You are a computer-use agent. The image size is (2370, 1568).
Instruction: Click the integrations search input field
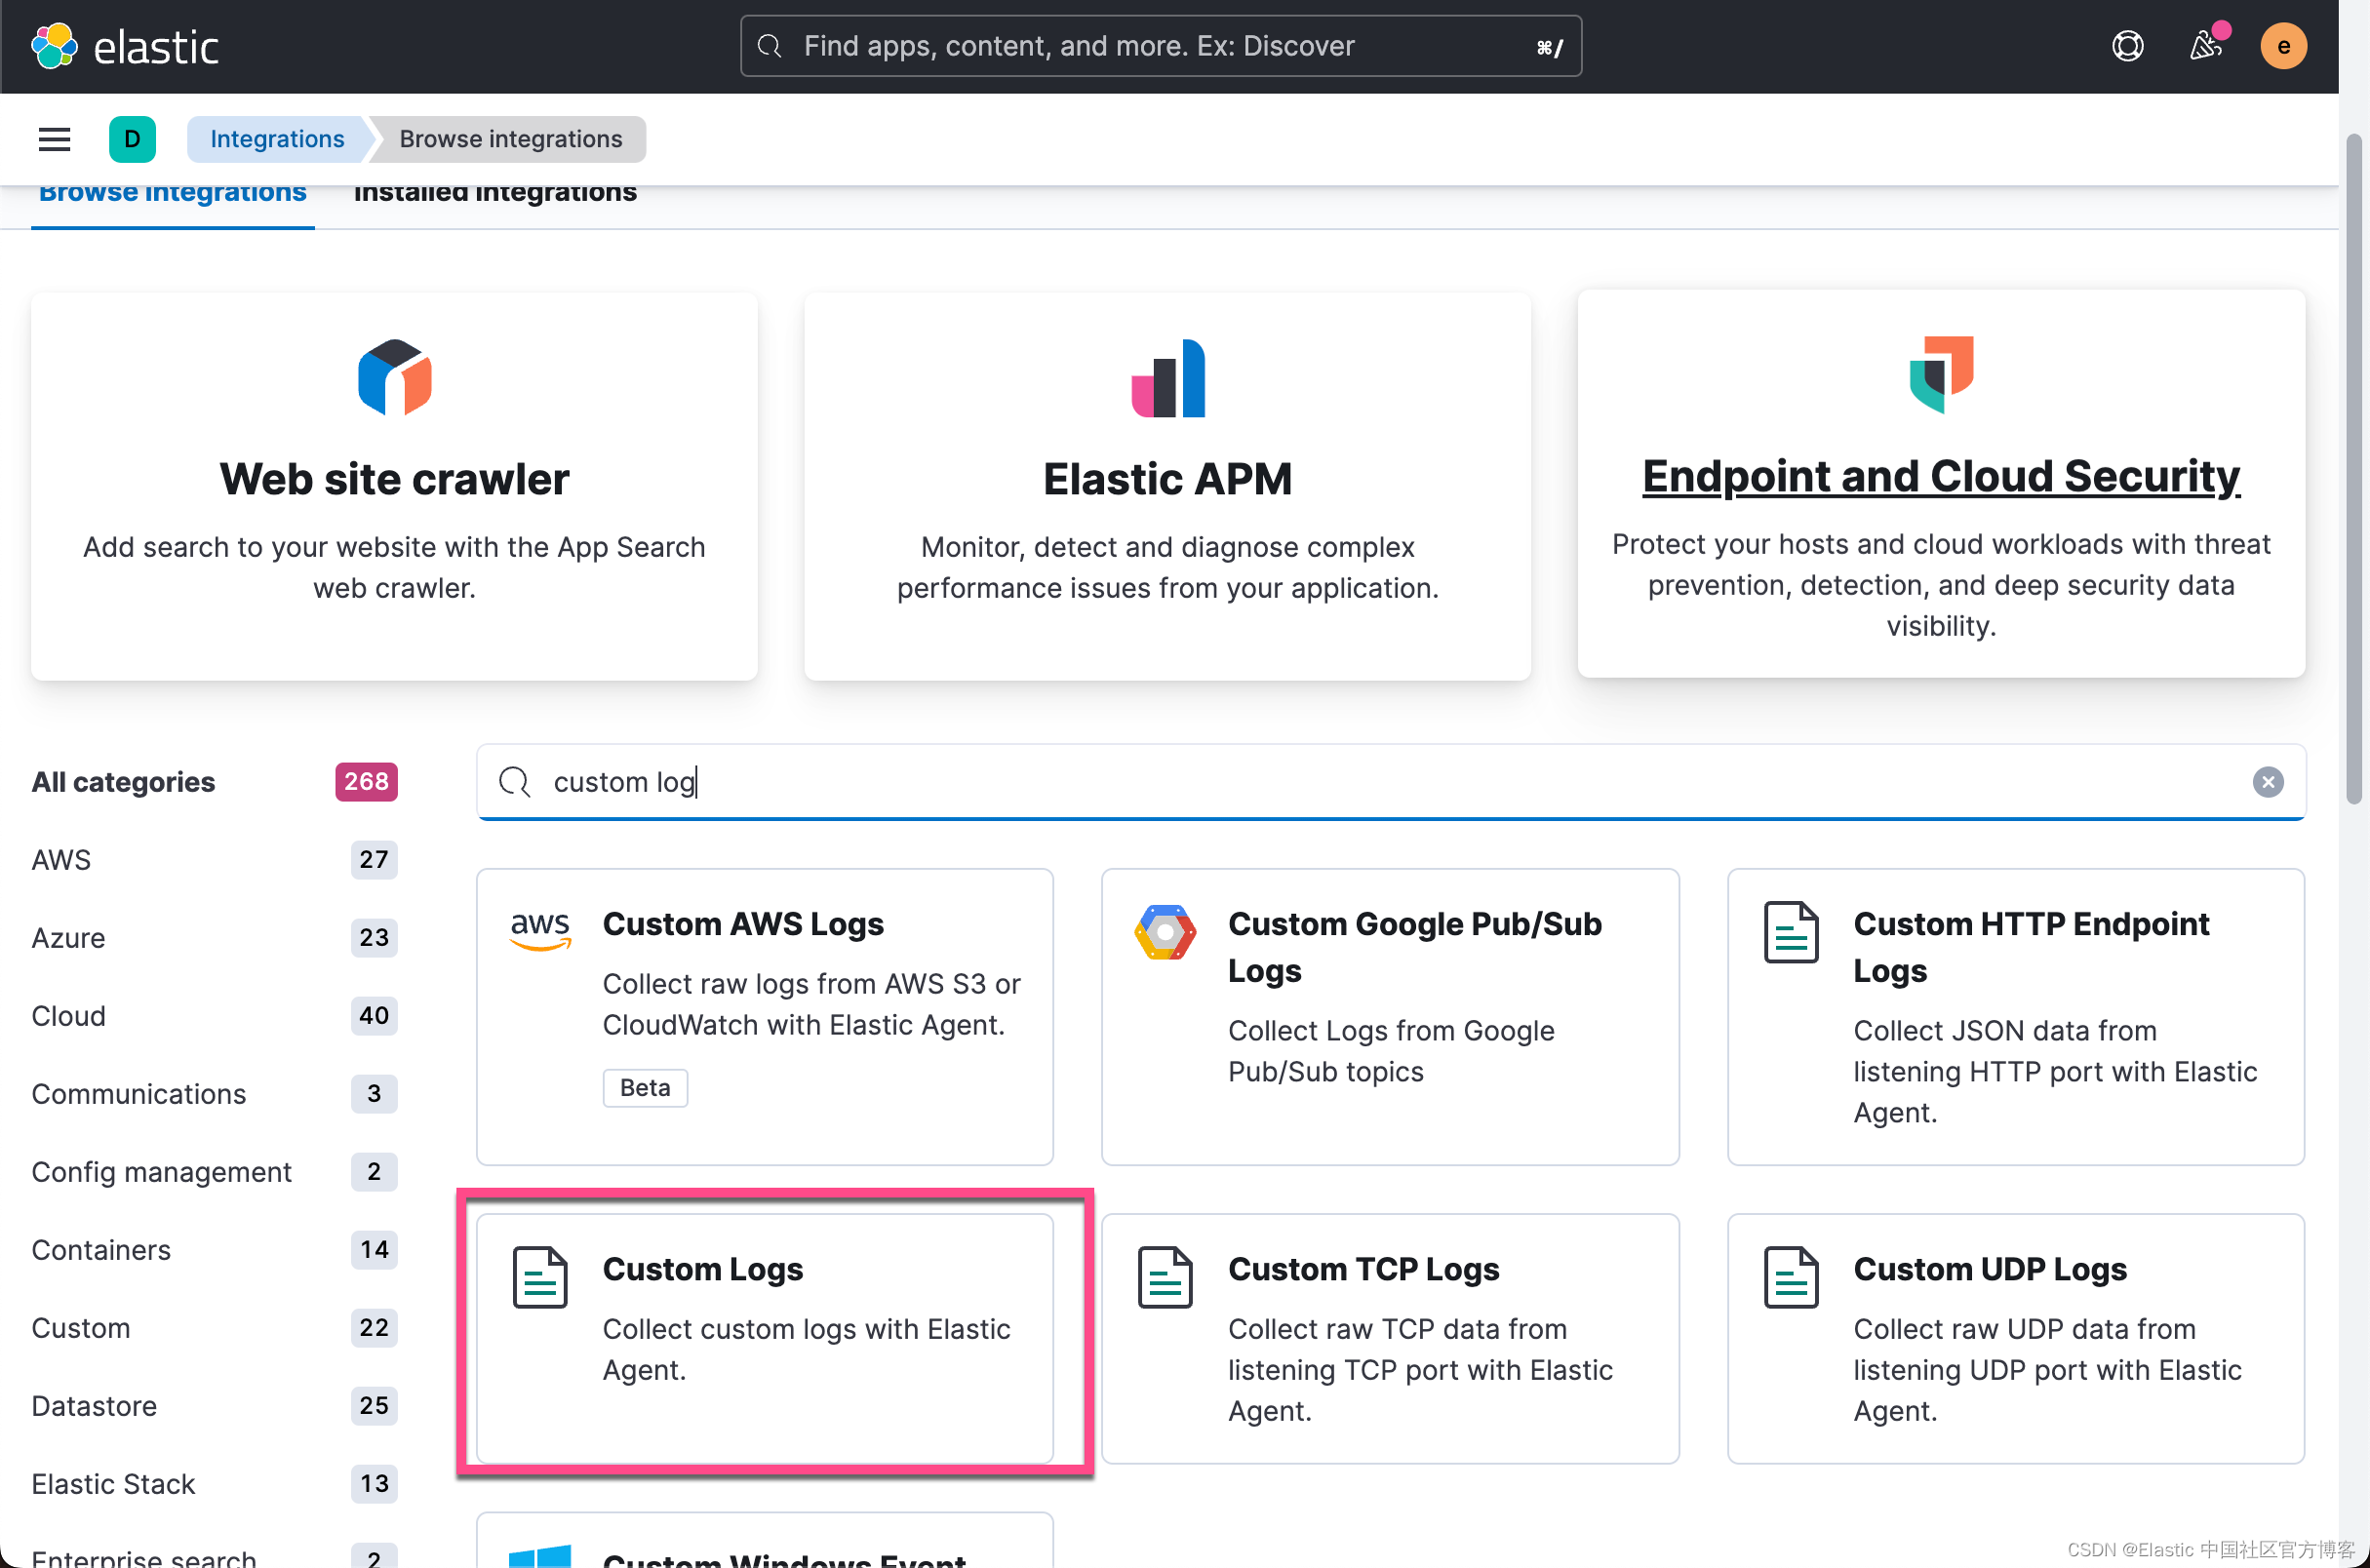tap(1391, 782)
